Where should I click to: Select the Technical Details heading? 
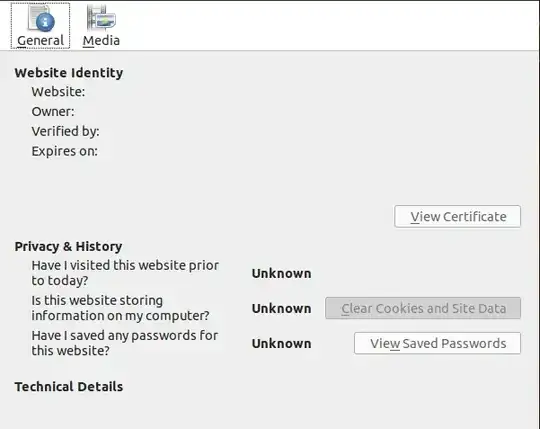[69, 387]
